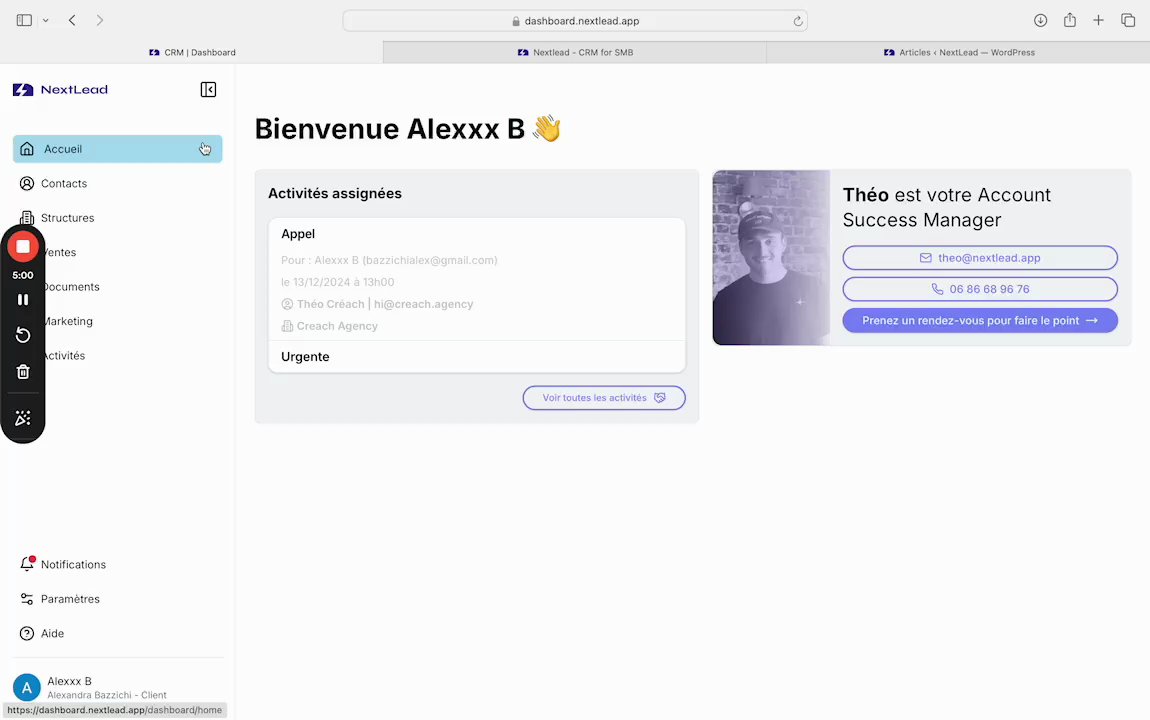The height and width of the screenshot is (720, 1150).
Task: Restart the recording with the rewind icon
Action: coord(23,335)
